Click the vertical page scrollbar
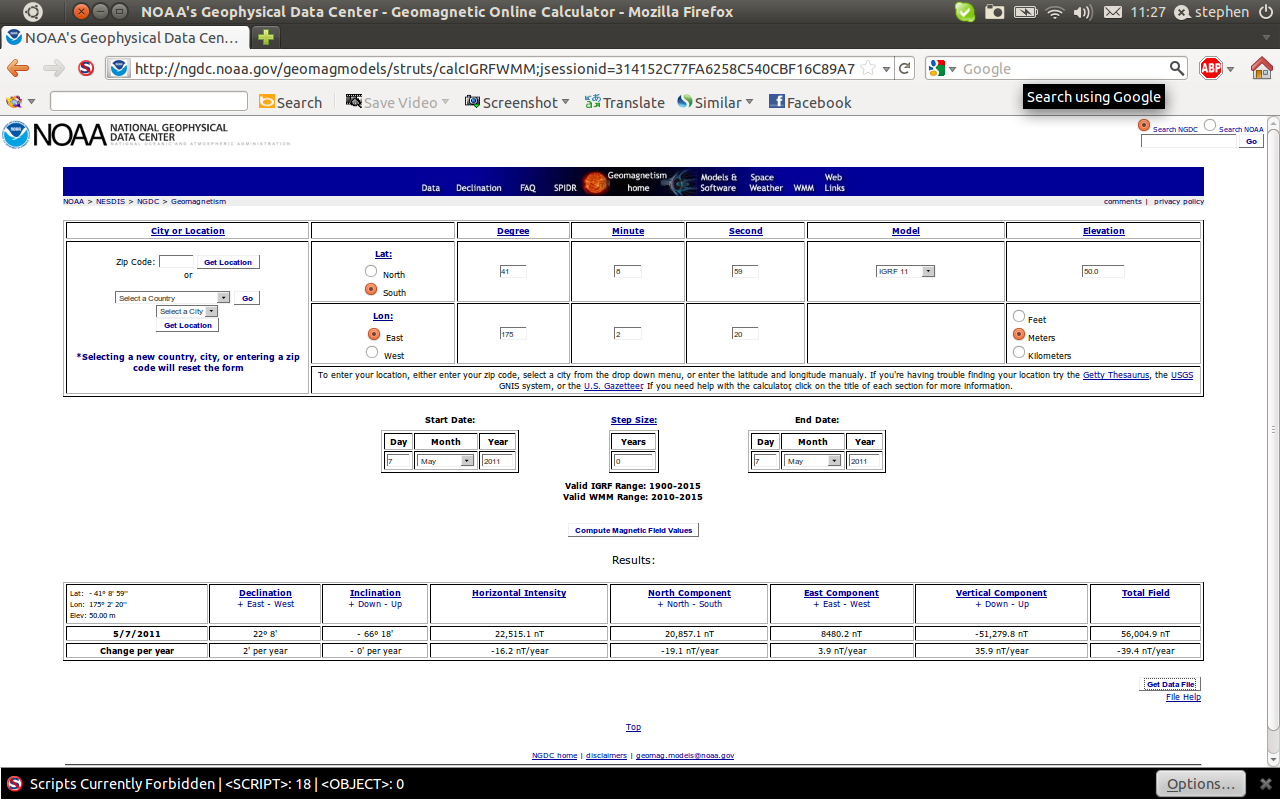This screenshot has width=1280, height=800. 1273,430
